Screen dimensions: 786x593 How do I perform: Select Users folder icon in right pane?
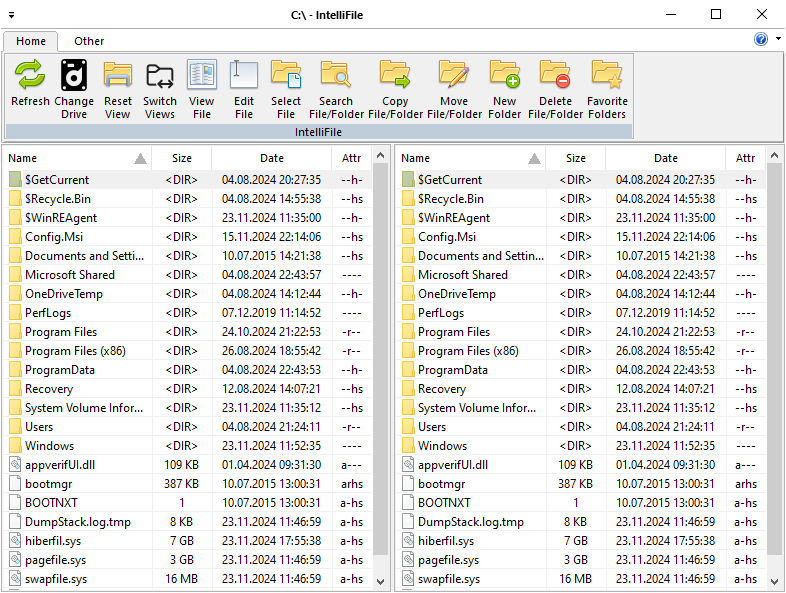[x=408, y=427]
